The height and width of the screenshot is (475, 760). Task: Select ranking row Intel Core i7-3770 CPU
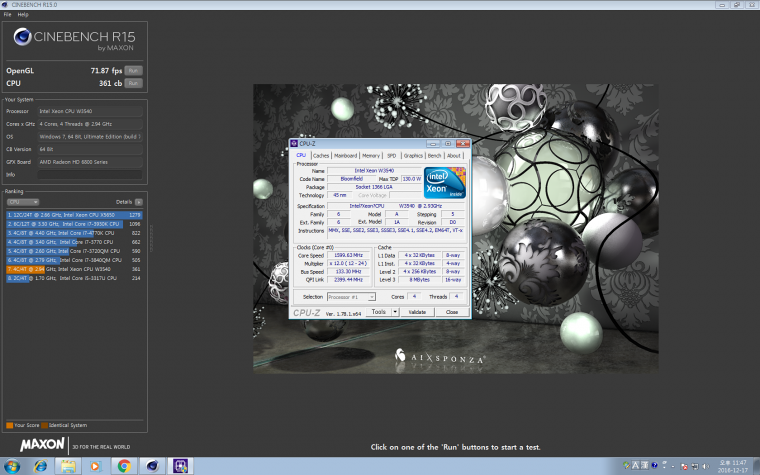coord(74,242)
